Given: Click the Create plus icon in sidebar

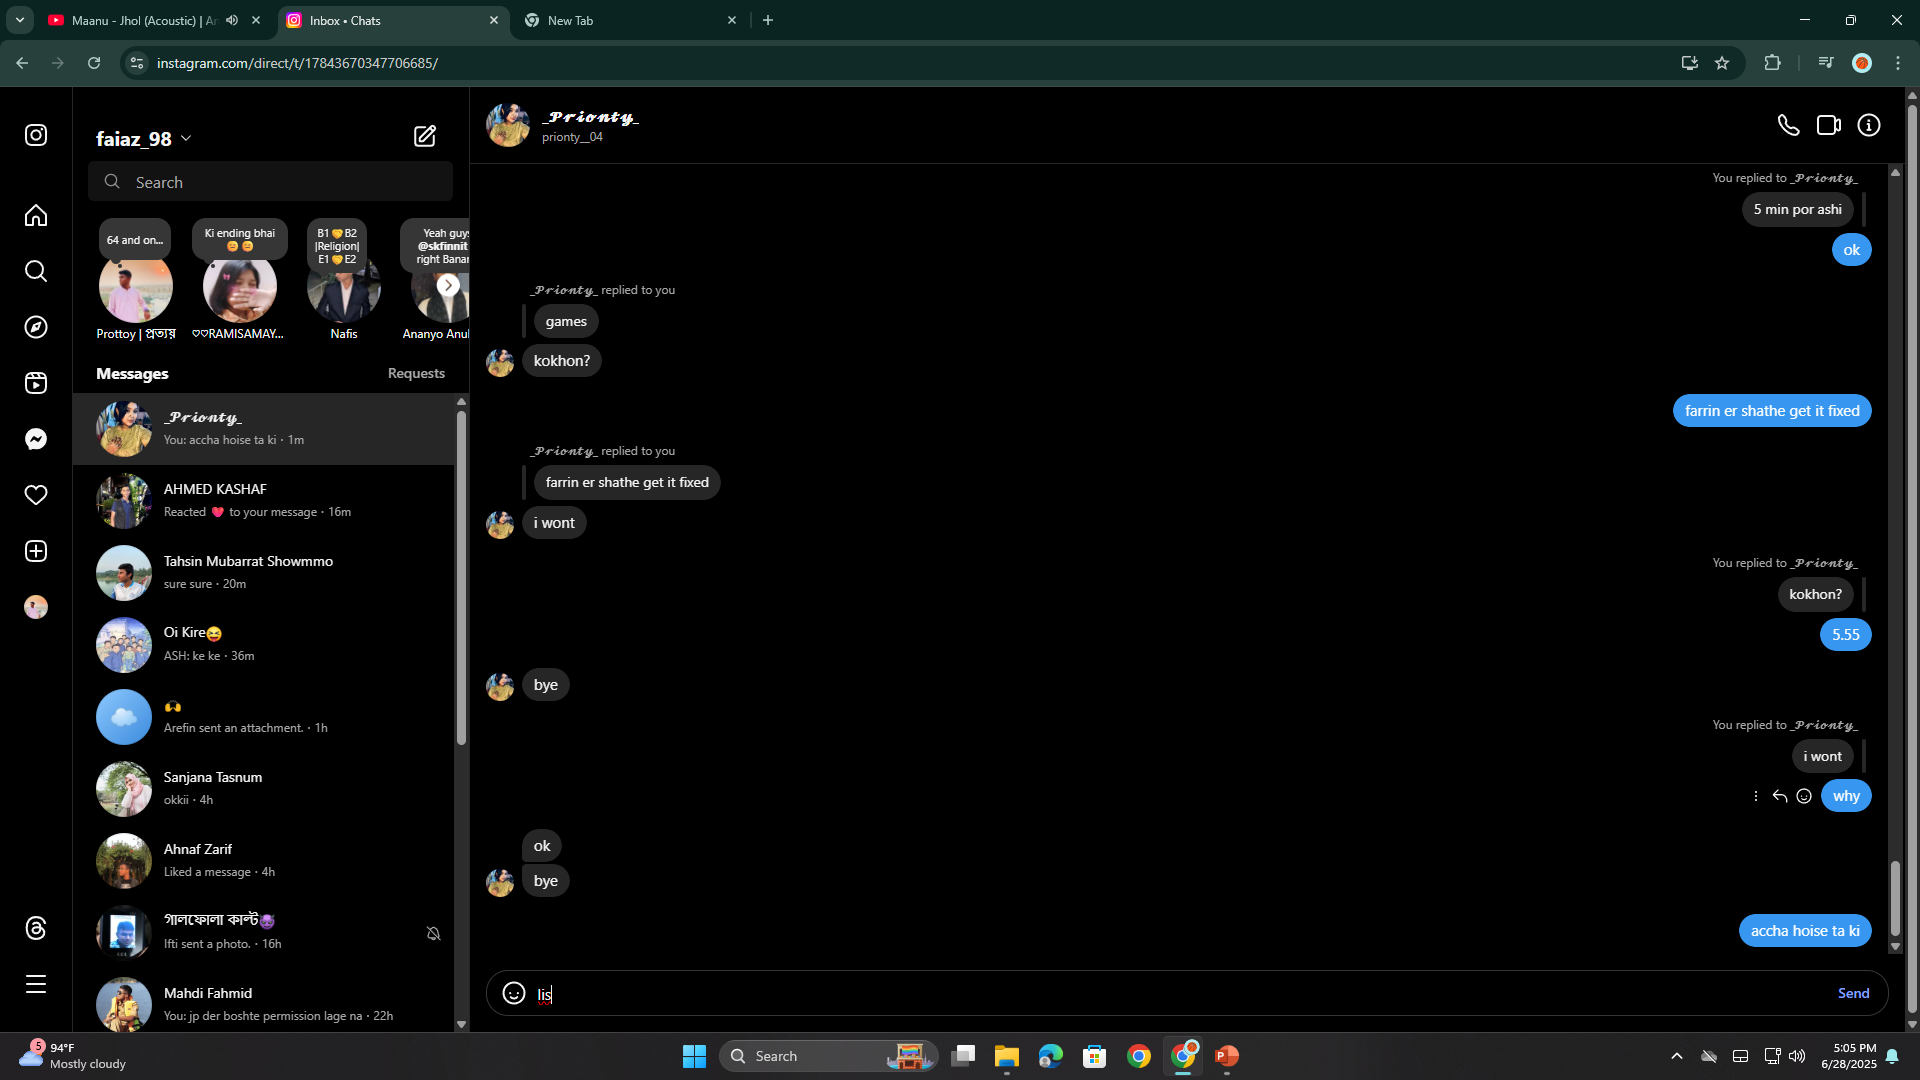Looking at the screenshot, I should tap(36, 551).
